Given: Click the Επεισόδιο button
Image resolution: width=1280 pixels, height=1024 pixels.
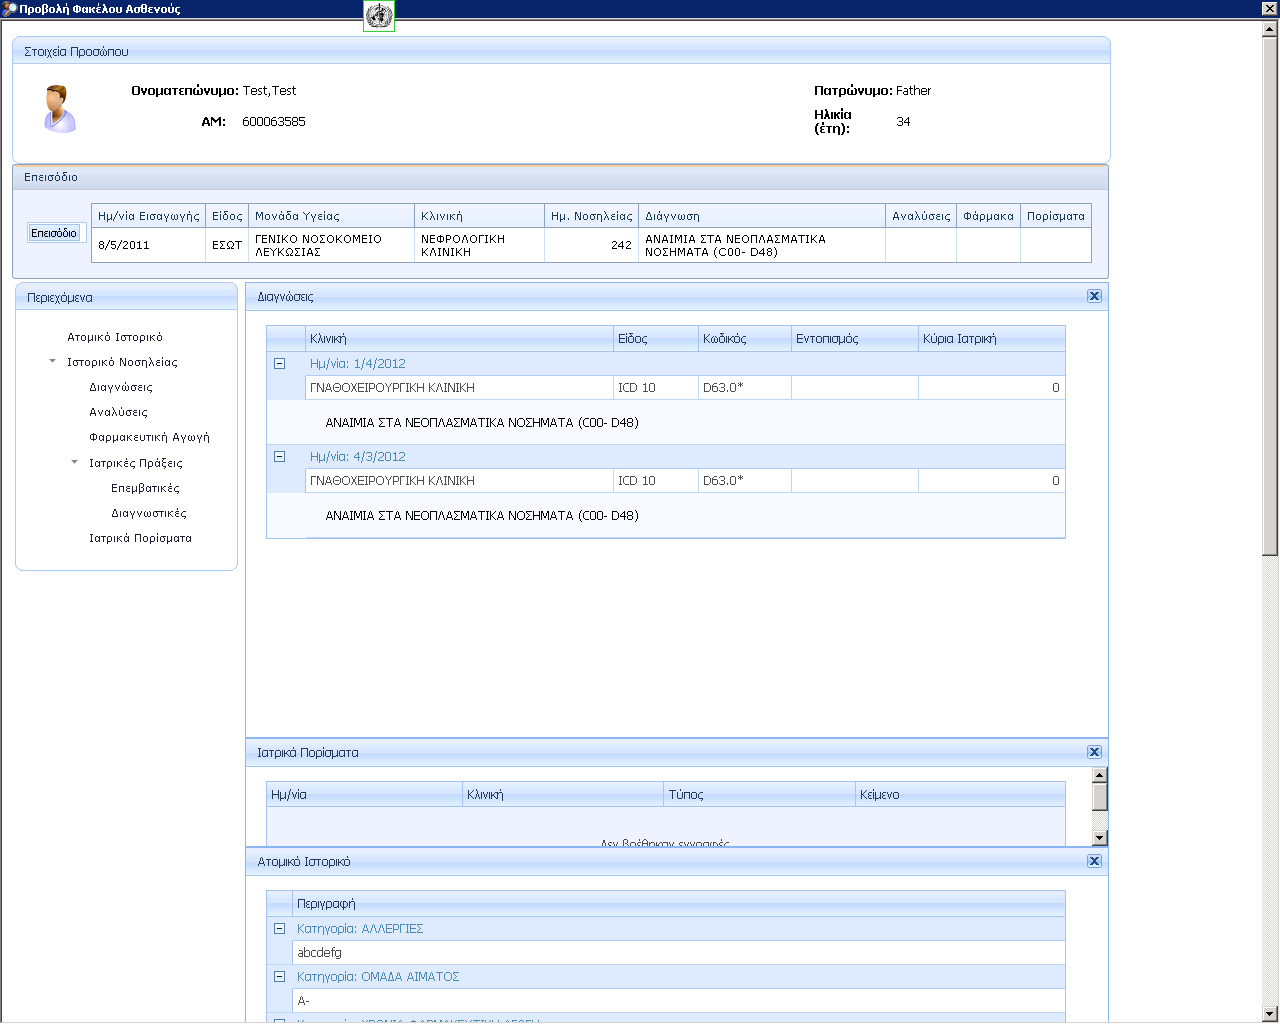Looking at the screenshot, I should click(x=54, y=233).
